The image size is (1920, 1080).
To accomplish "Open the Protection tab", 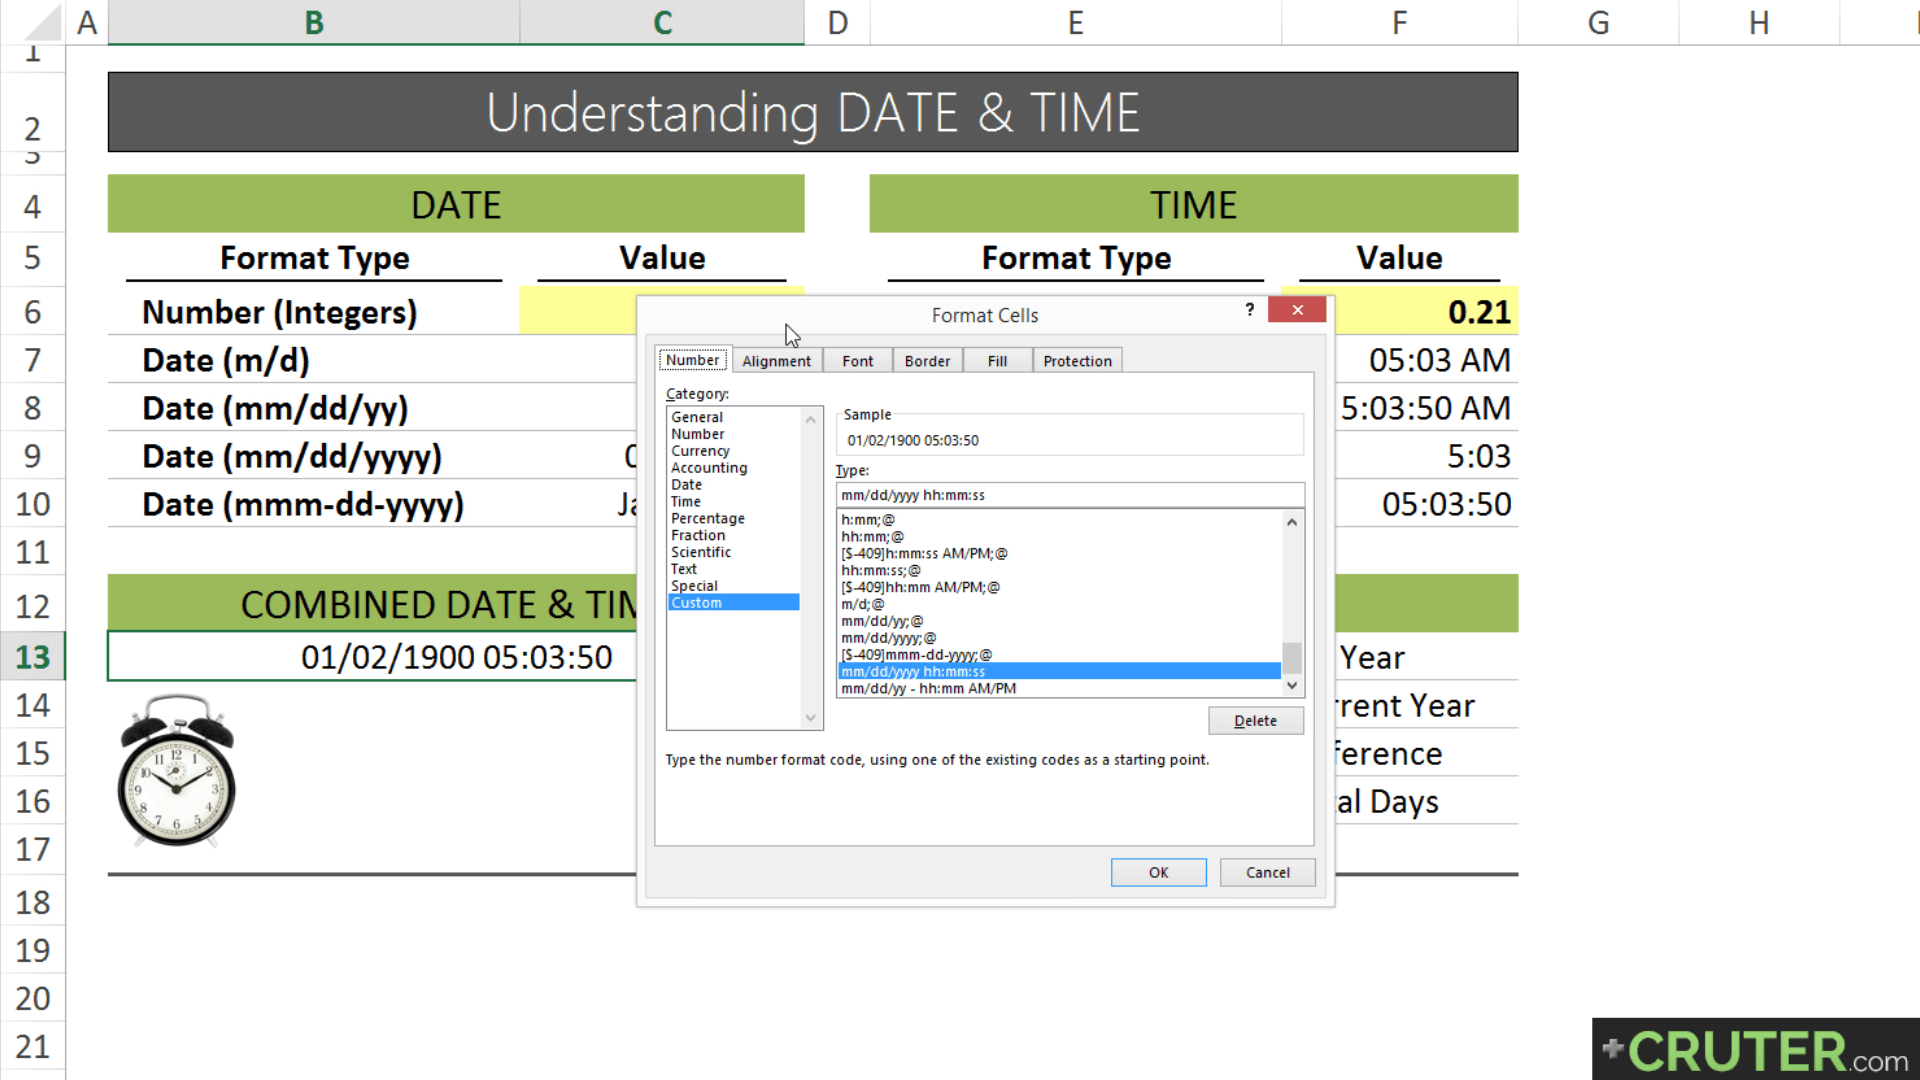I will (x=1077, y=360).
